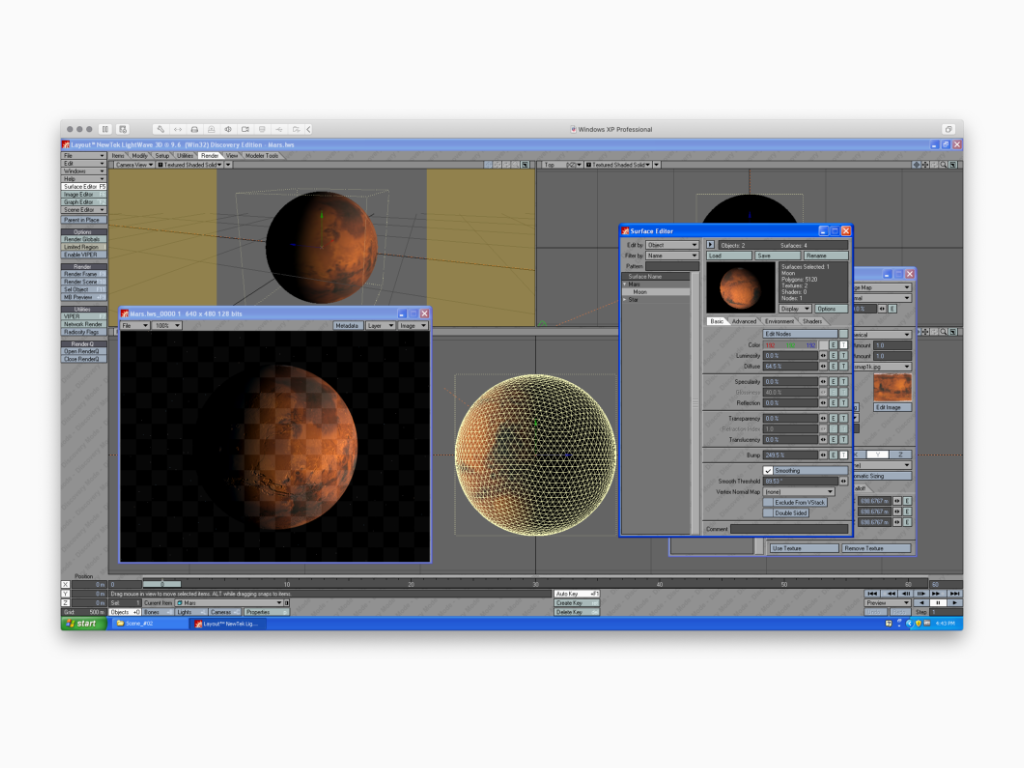This screenshot has height=768, width=1024.
Task: Select the Y axis button in texture panel
Action: 878,455
